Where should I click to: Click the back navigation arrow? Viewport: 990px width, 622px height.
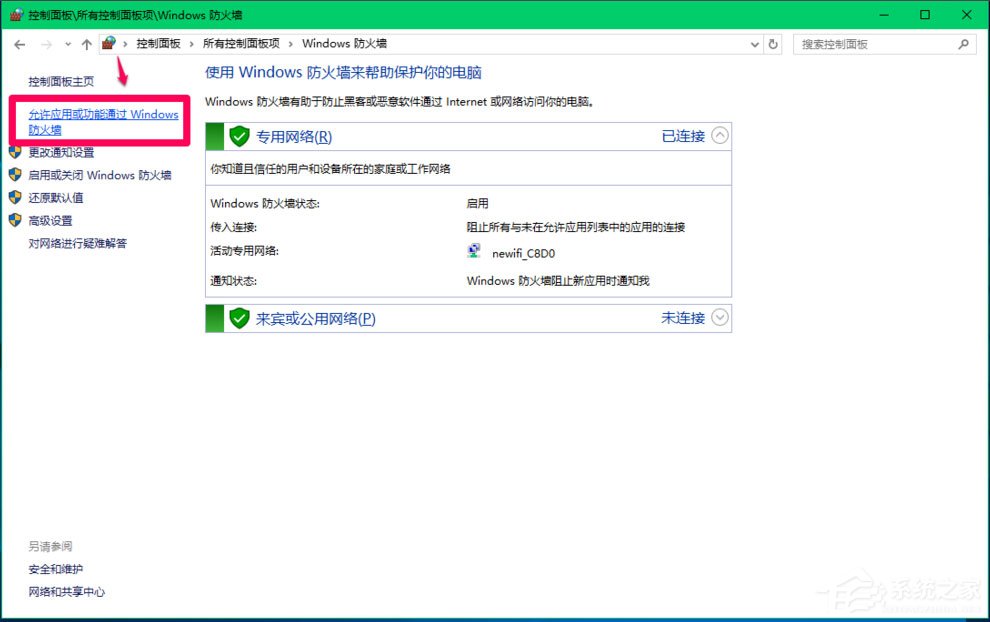pos(20,43)
